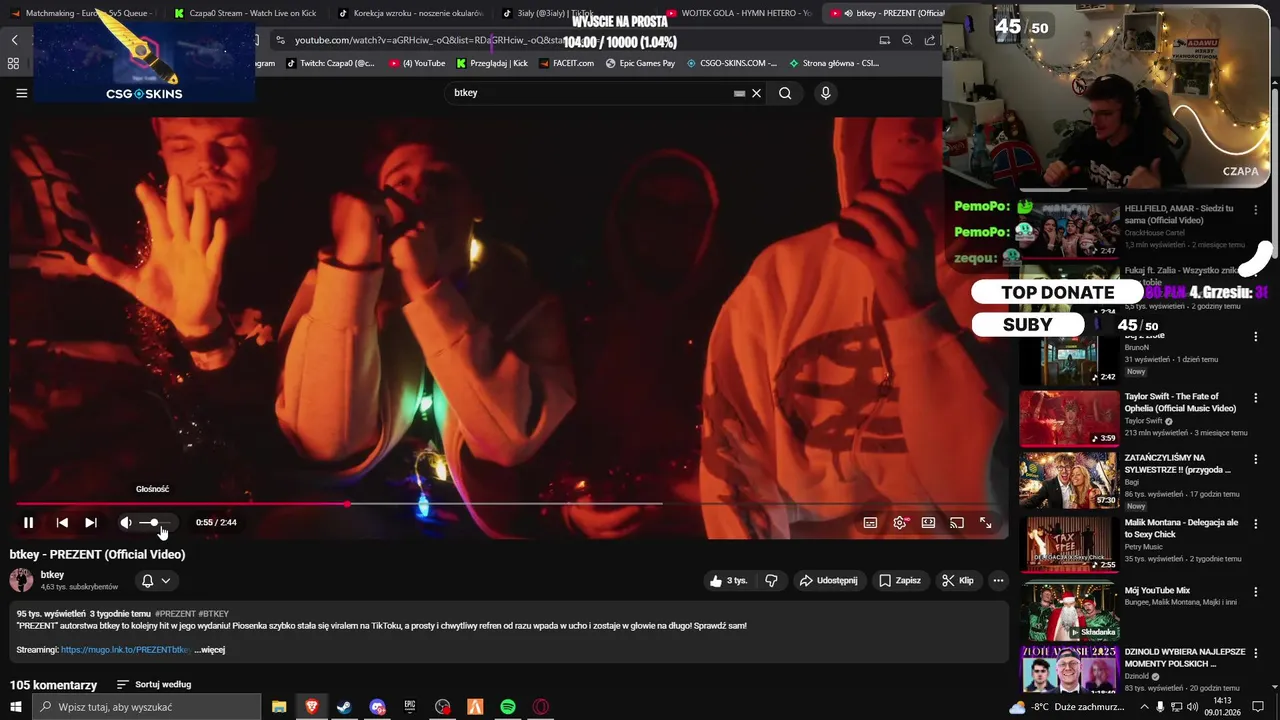The image size is (1280, 720).
Task: Start voice search with the microphone icon
Action: point(825,93)
